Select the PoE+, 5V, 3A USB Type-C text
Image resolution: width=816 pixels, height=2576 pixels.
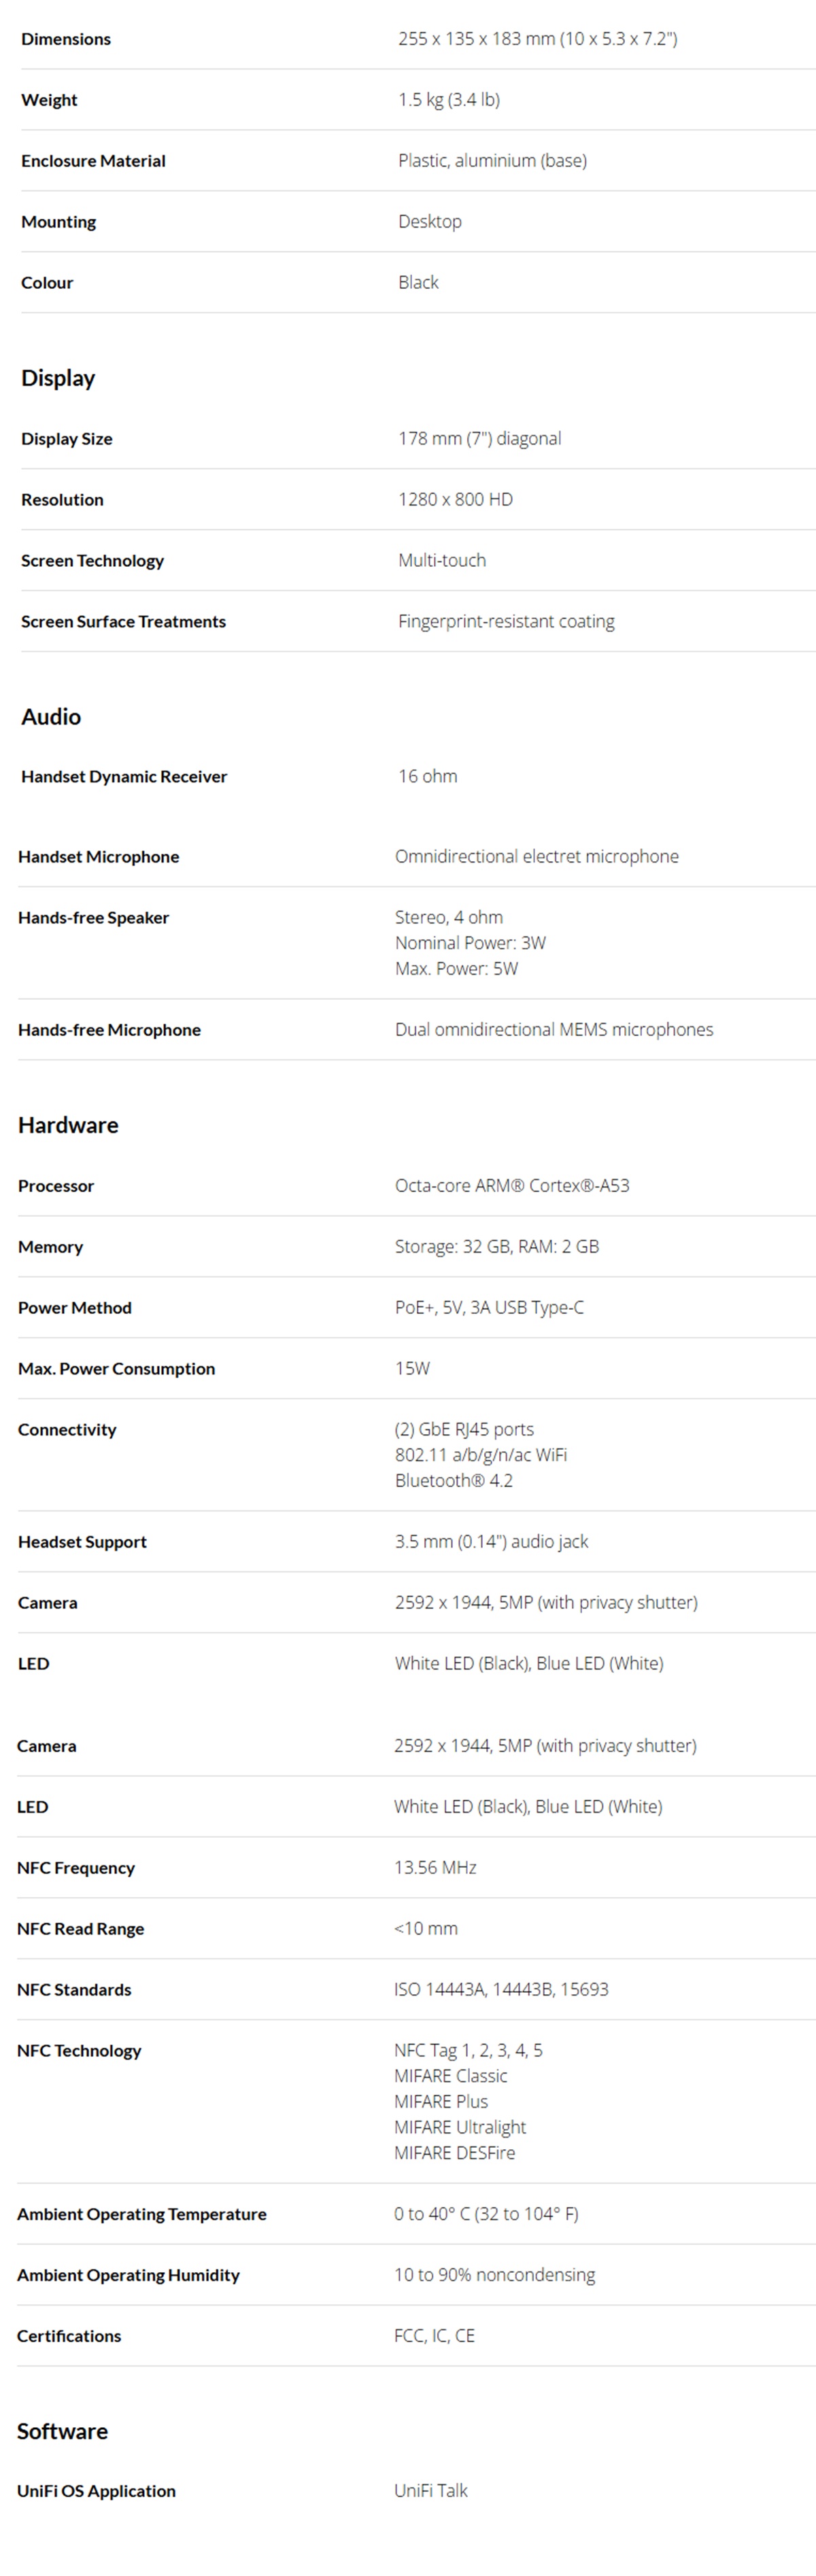(x=489, y=1308)
